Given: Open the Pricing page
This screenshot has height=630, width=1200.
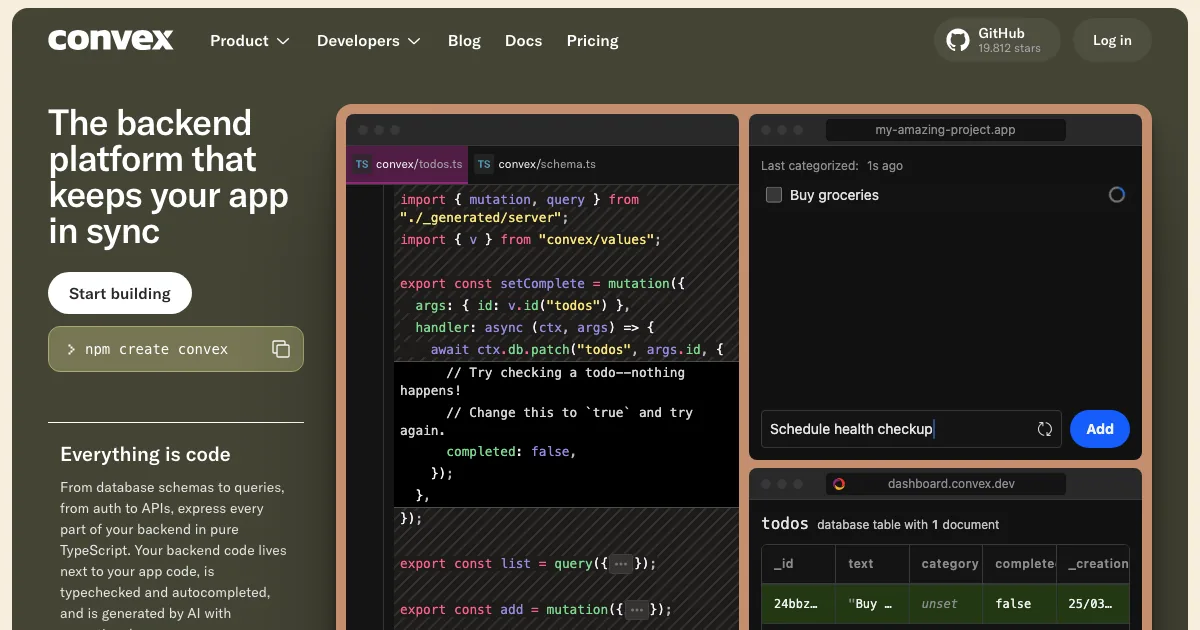Looking at the screenshot, I should tap(592, 41).
